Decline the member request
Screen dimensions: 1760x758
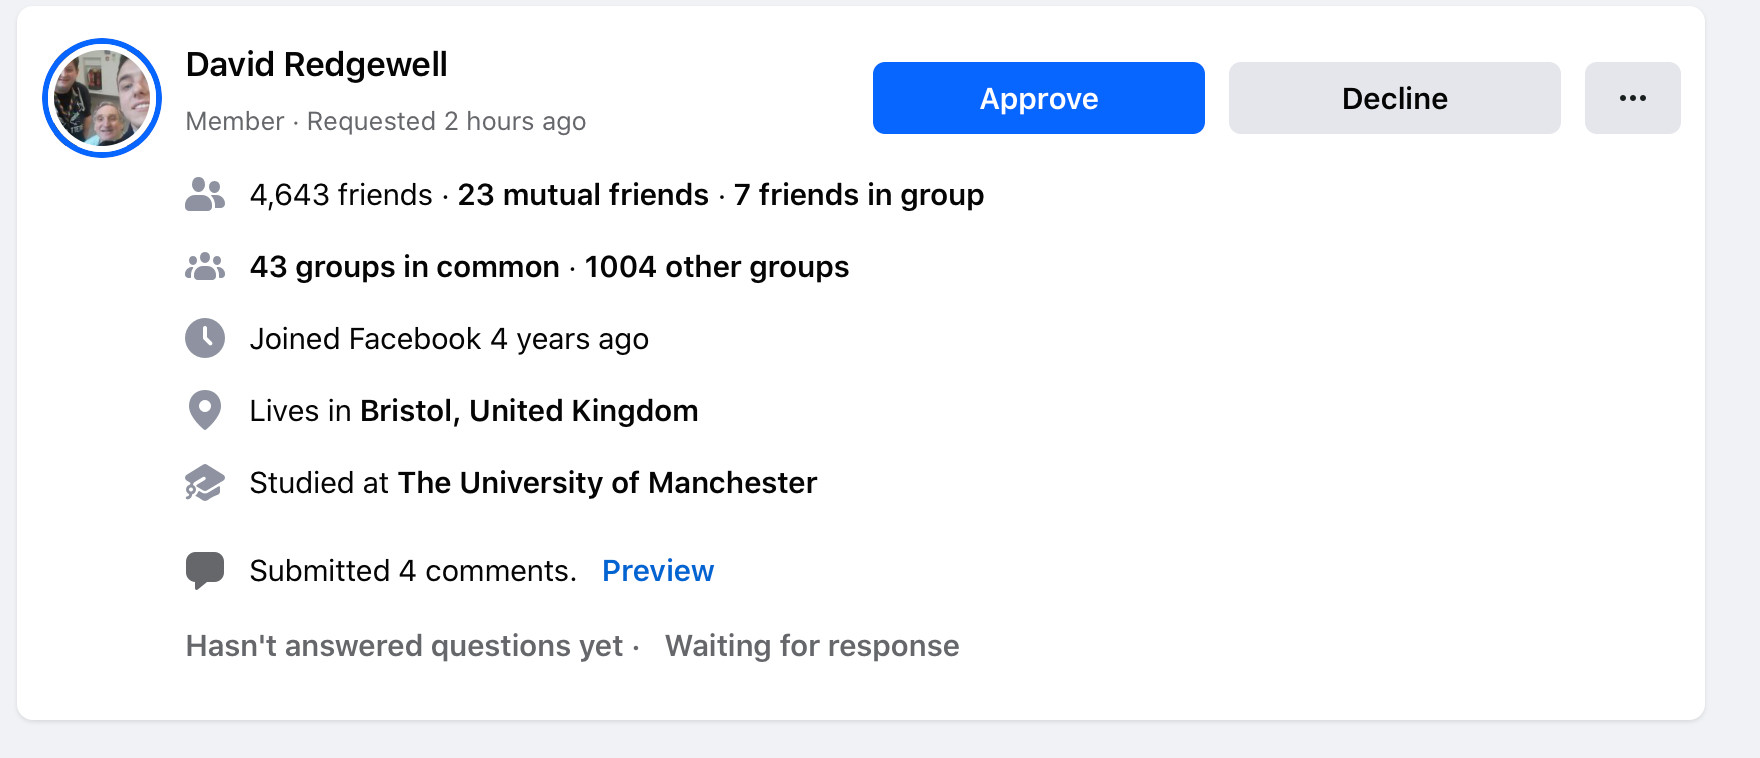coord(1394,98)
